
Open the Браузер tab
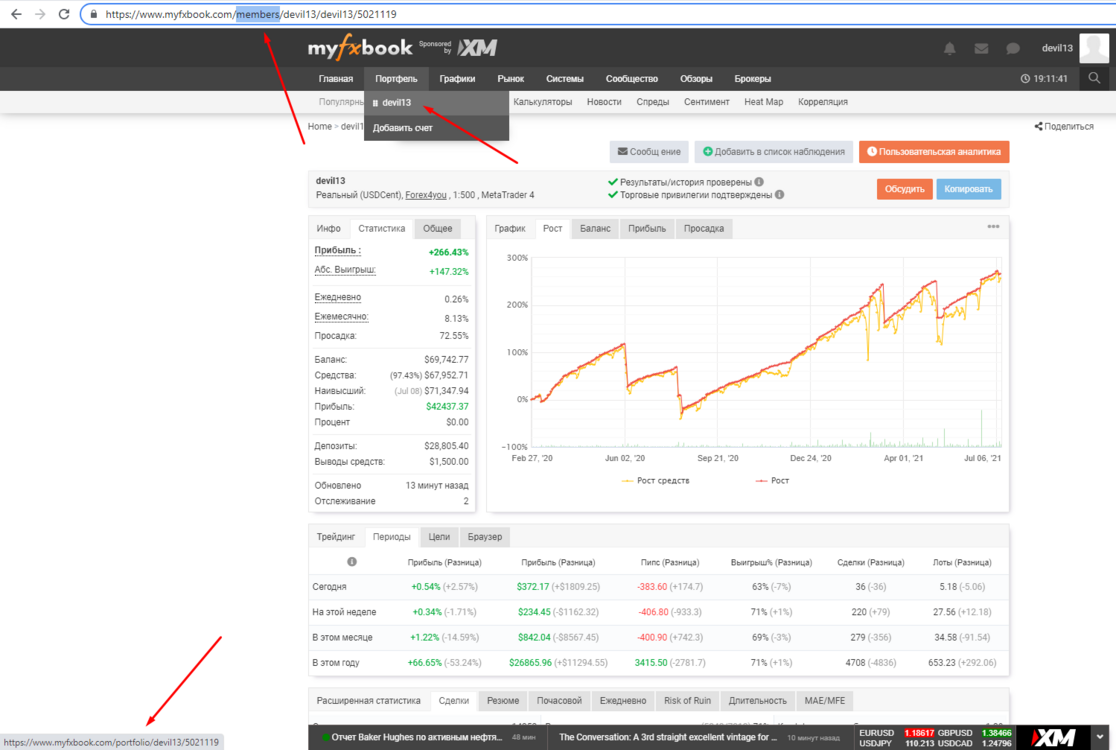485,537
